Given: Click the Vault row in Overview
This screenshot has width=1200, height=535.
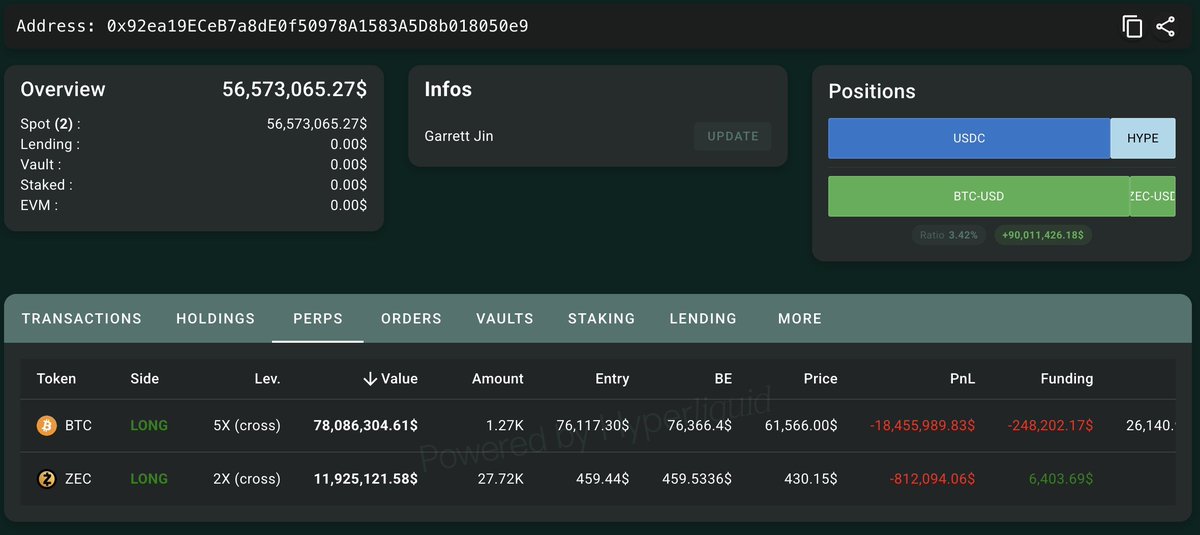Looking at the screenshot, I should (193, 165).
